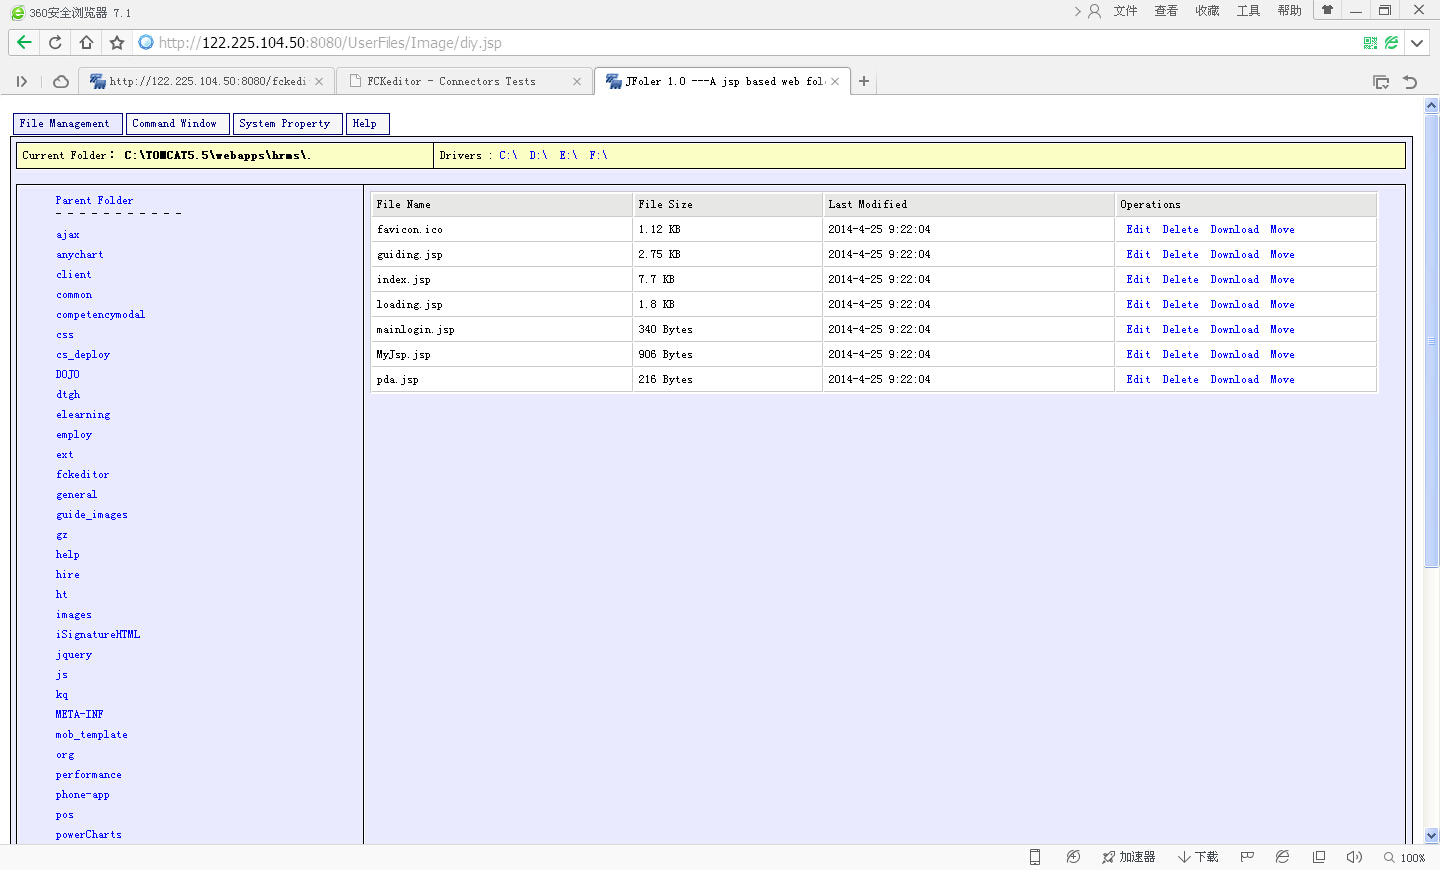Edit the favicon.ico file

(1138, 230)
